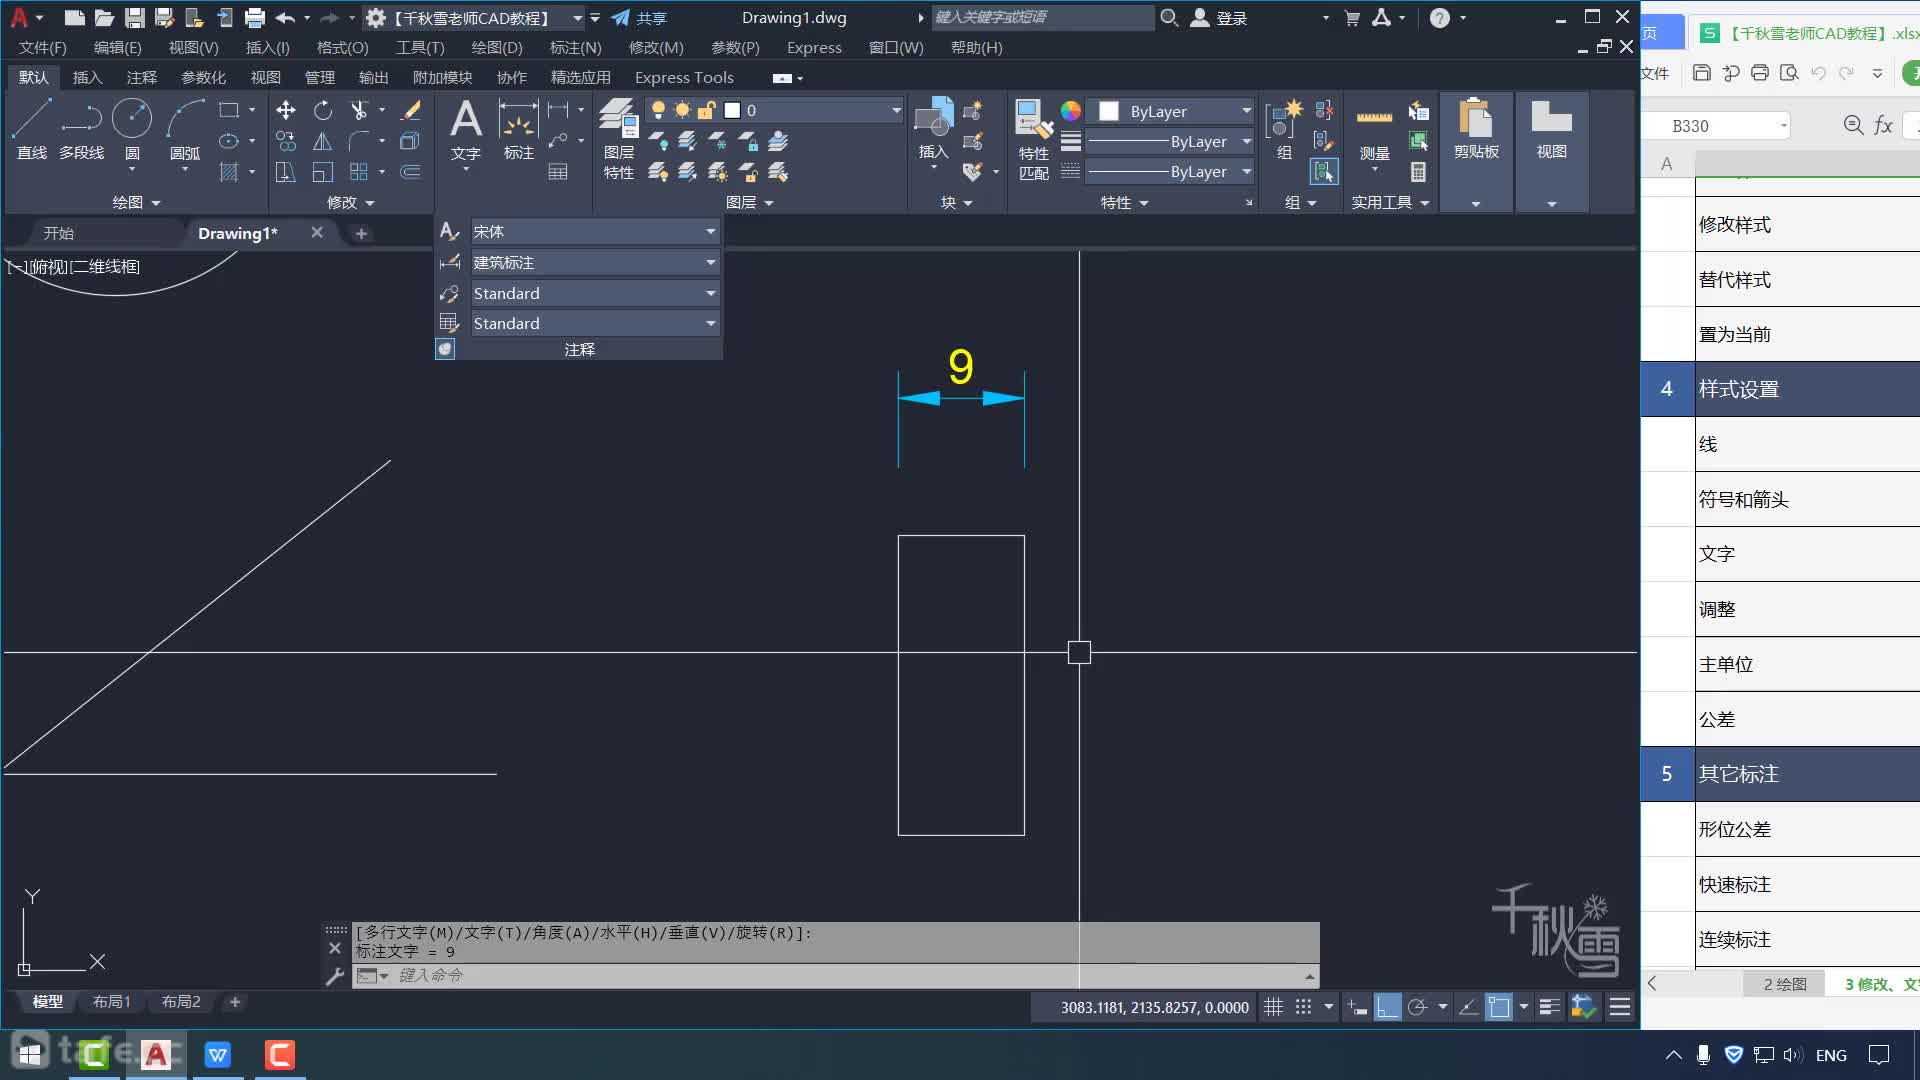Screen dimensions: 1920x1080
Task: Open Layer Properties (图层特性) manager
Action: 618,139
